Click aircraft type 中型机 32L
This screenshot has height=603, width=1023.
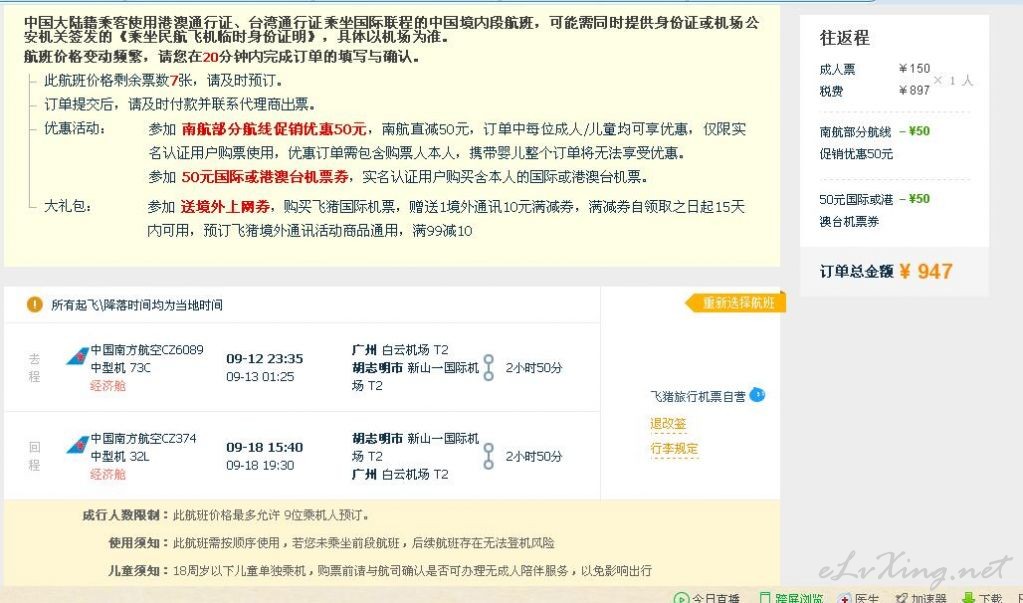(x=120, y=456)
